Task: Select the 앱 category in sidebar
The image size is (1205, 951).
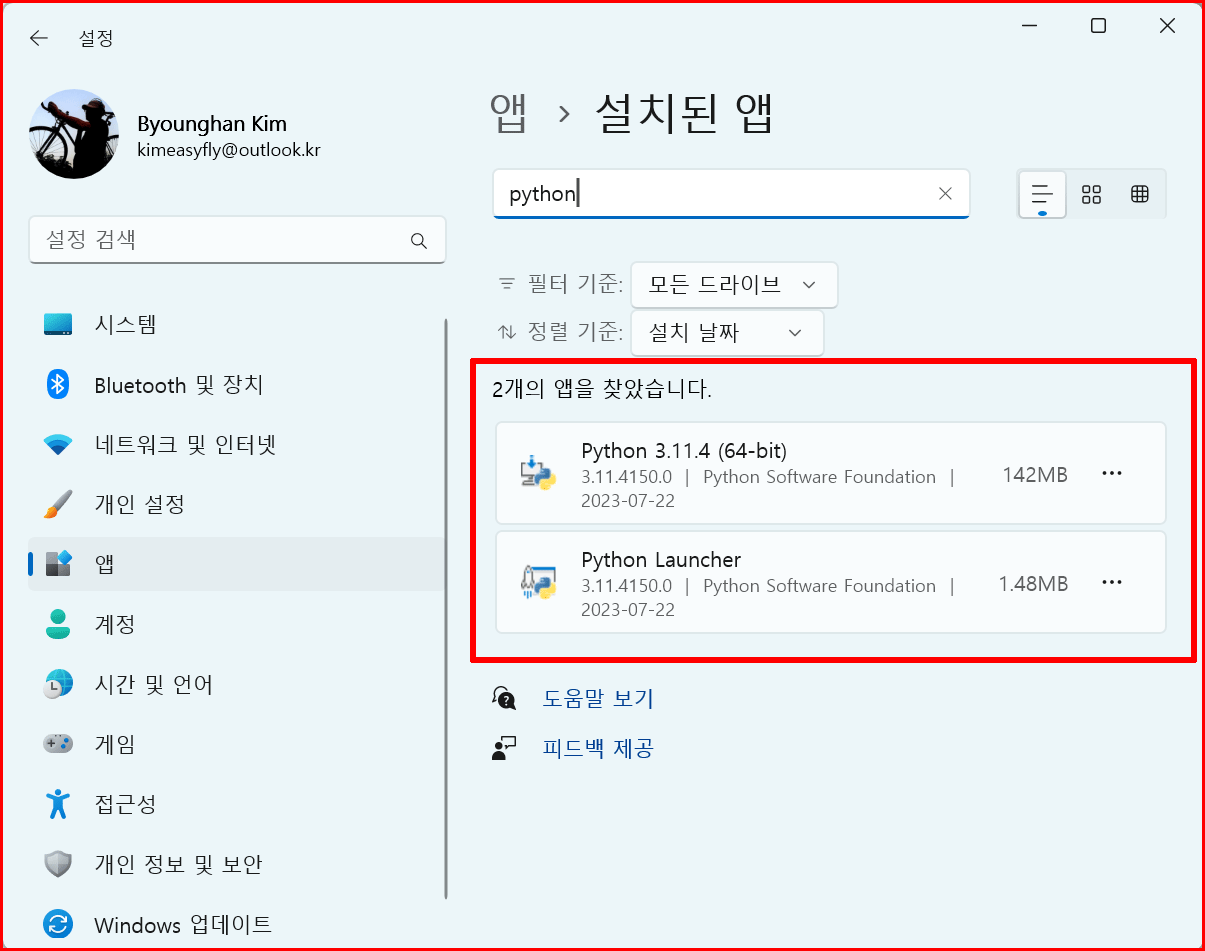Action: click(236, 564)
